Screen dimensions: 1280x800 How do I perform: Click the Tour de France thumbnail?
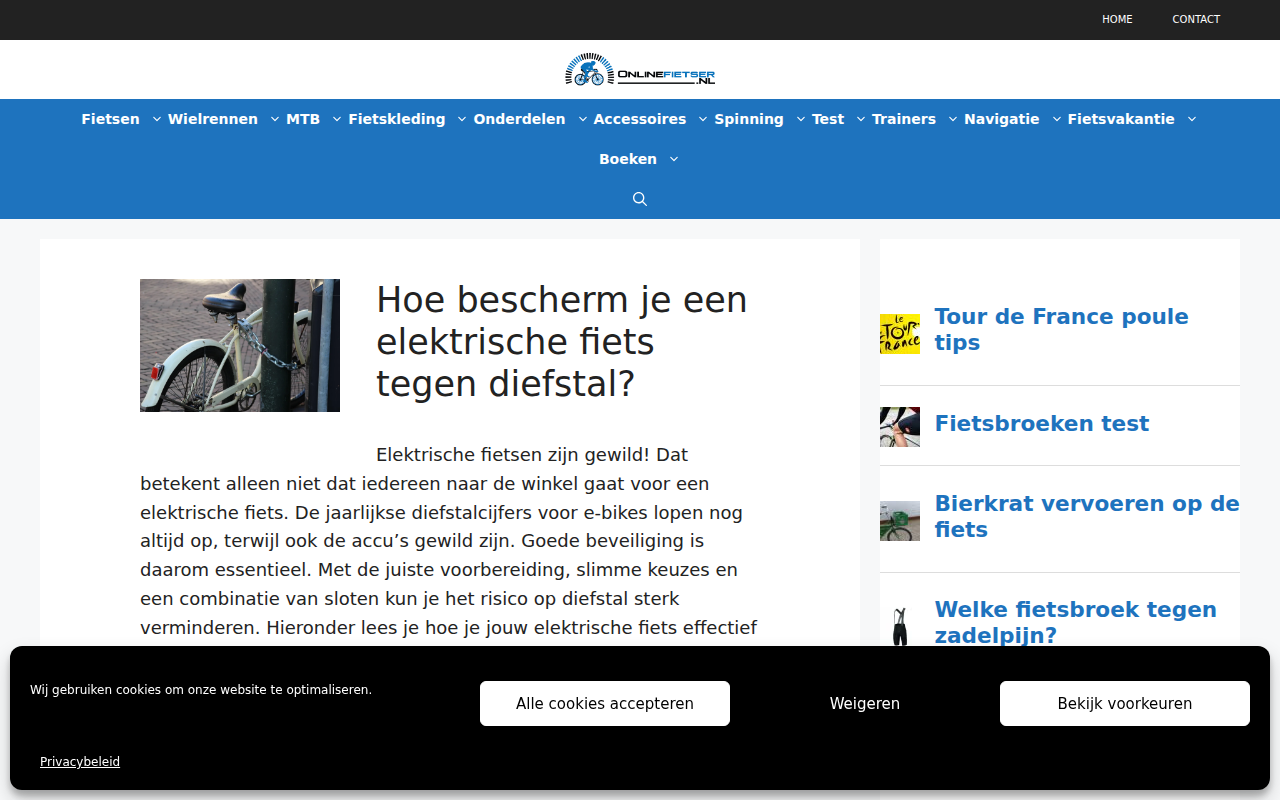click(x=900, y=334)
